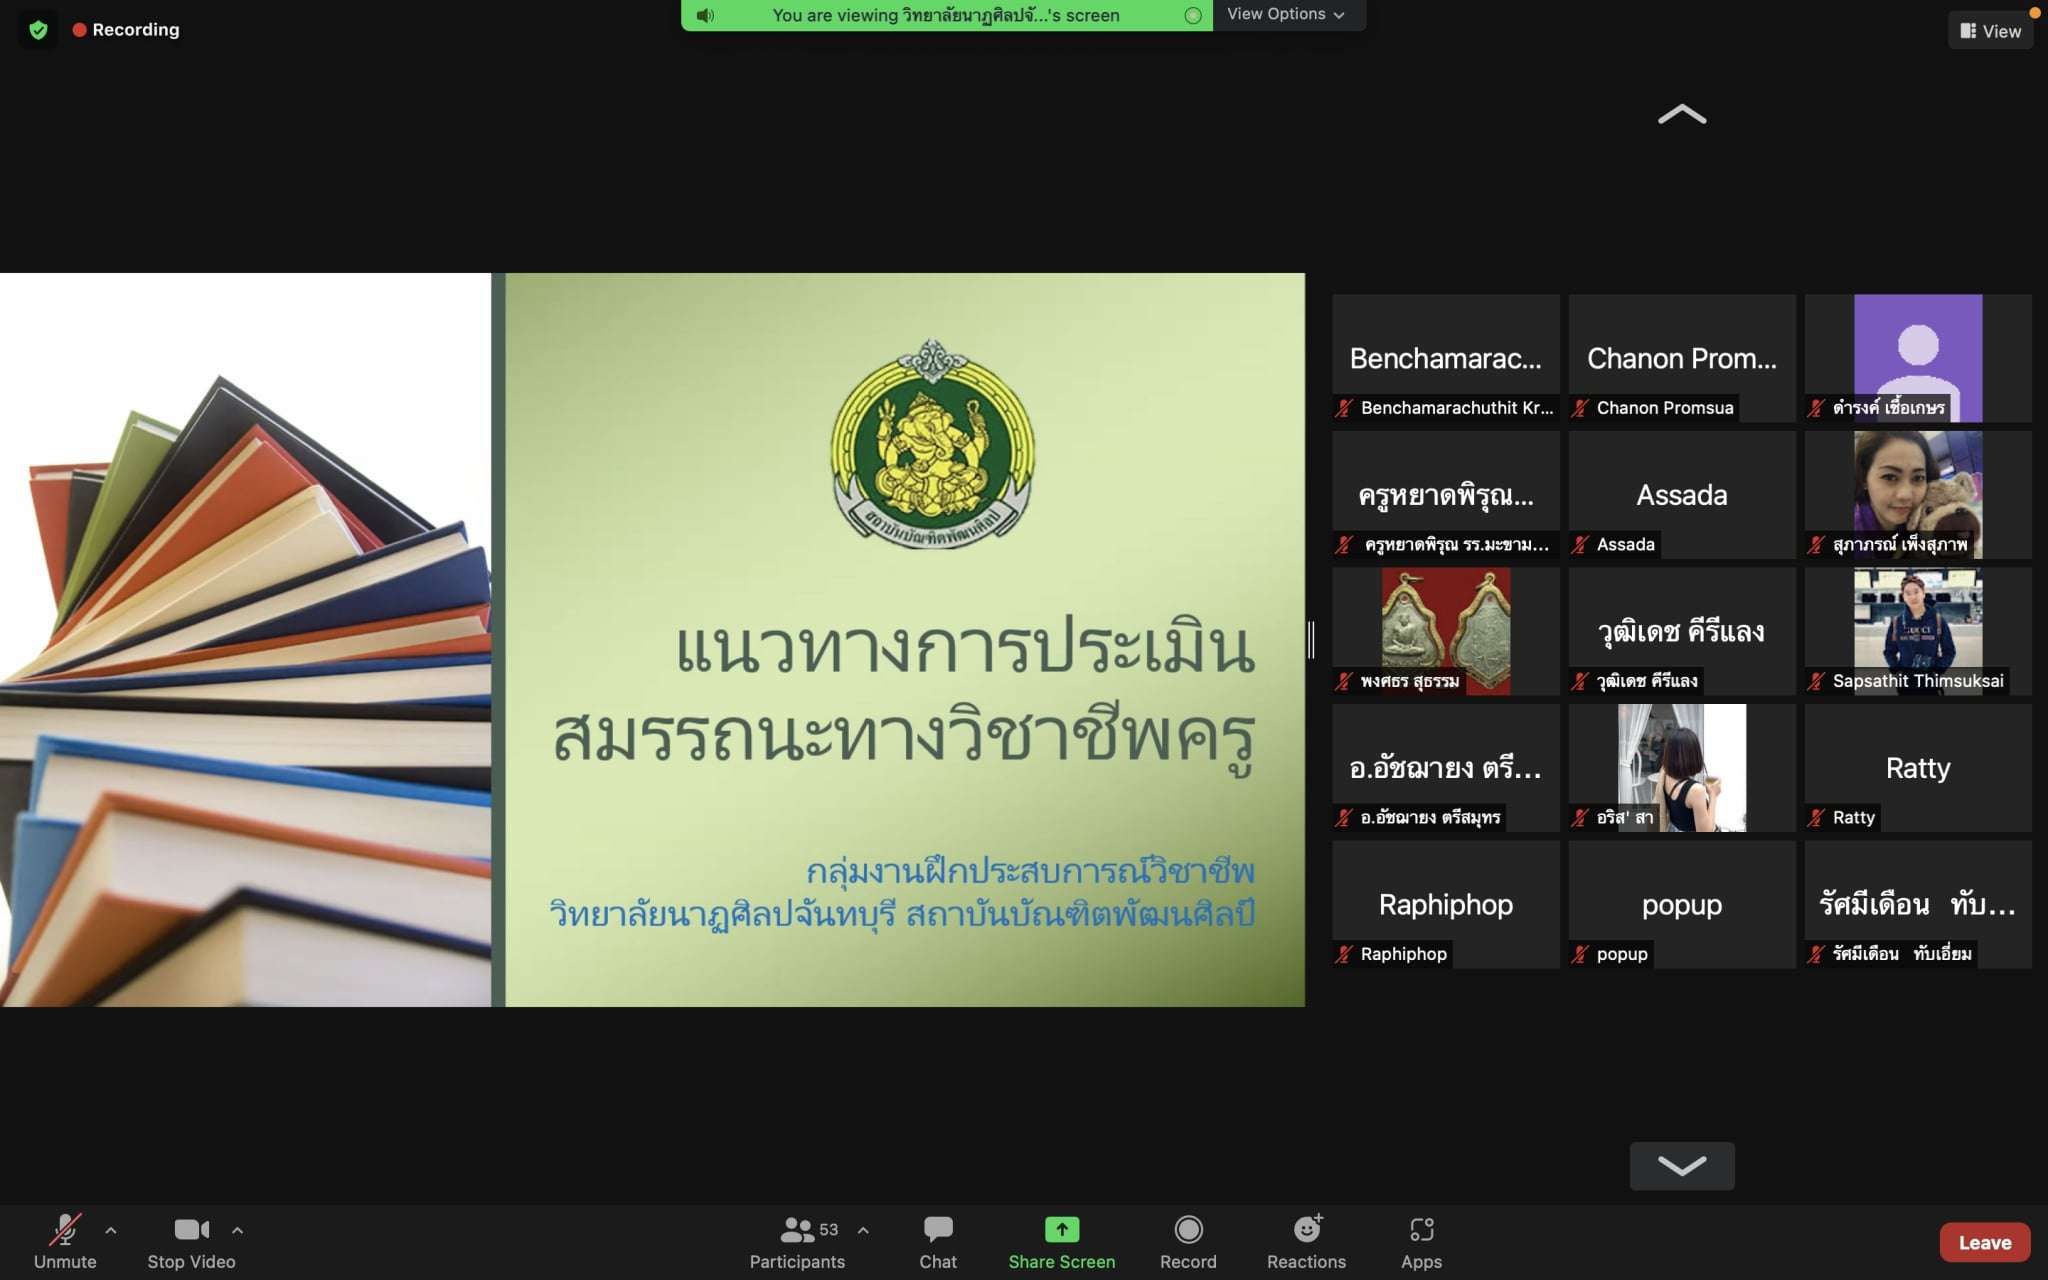The width and height of the screenshot is (2048, 1280).
Task: Open Participants list with 53 members
Action: [797, 1230]
